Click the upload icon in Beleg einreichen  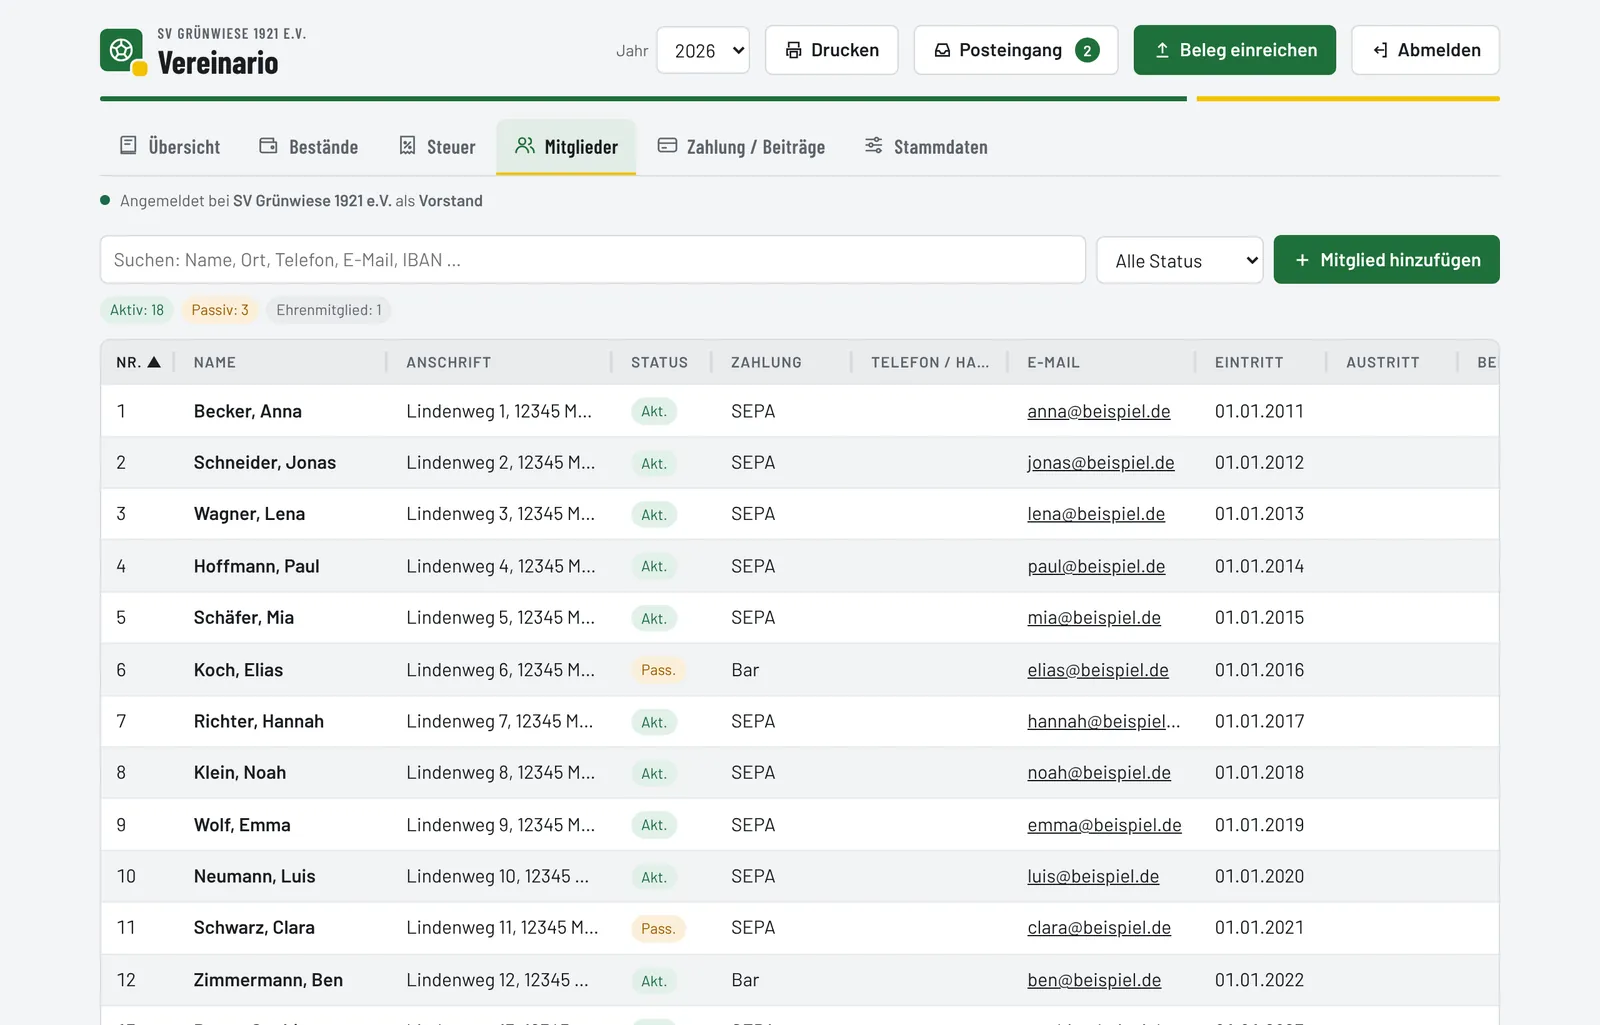tap(1162, 50)
